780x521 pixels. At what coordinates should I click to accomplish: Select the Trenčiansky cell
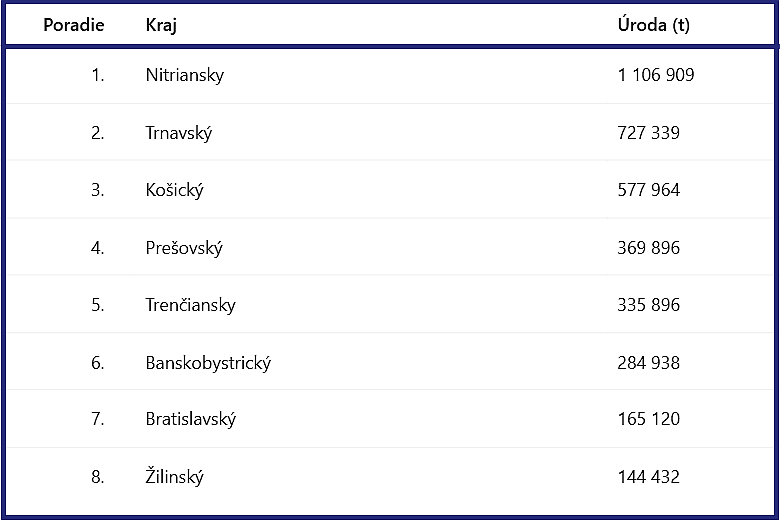(191, 305)
